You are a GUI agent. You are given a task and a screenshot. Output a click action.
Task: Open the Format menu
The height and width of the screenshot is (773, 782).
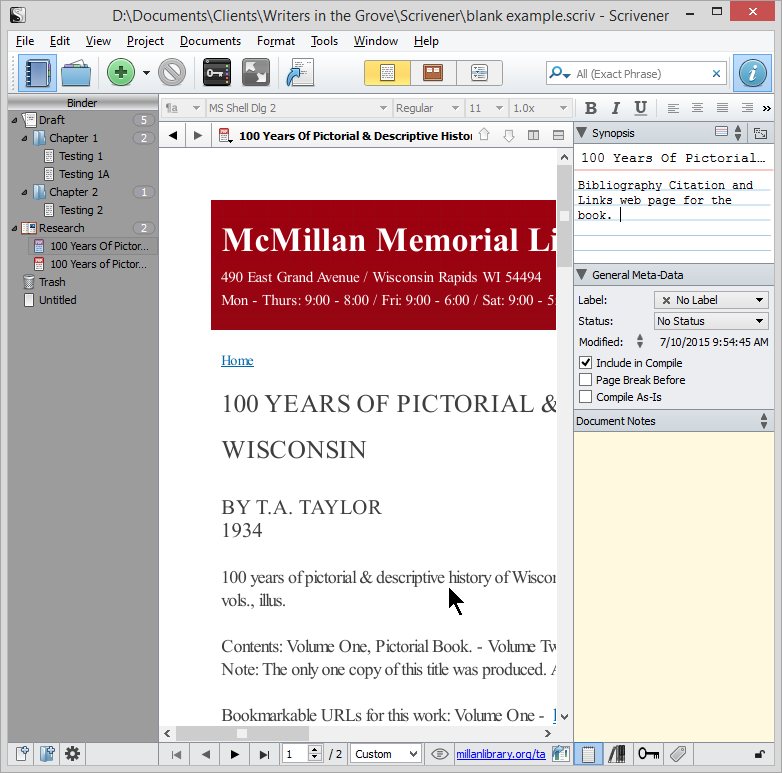[275, 41]
